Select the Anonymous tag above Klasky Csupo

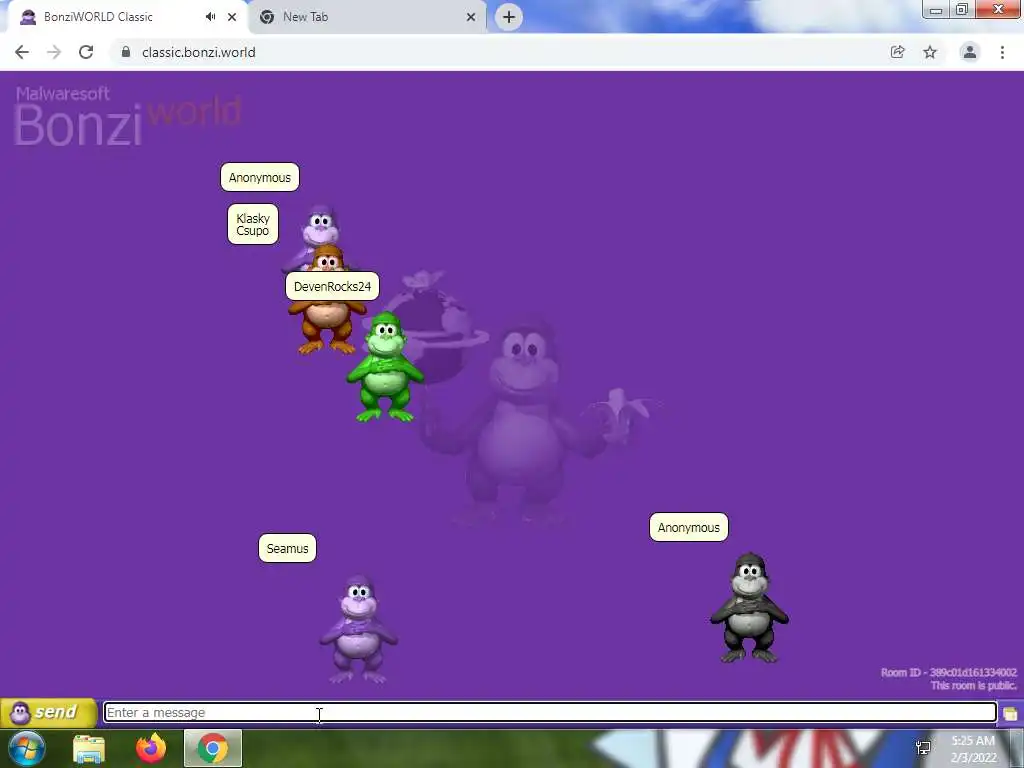260,177
